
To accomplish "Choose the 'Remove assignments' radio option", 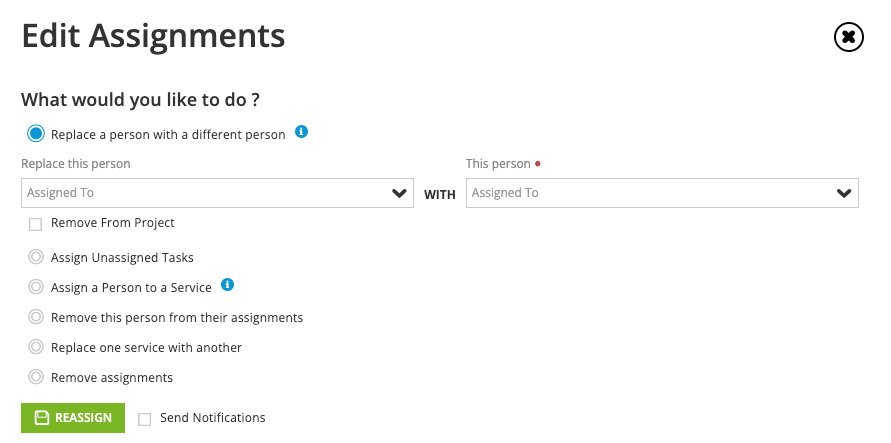I will tap(36, 377).
